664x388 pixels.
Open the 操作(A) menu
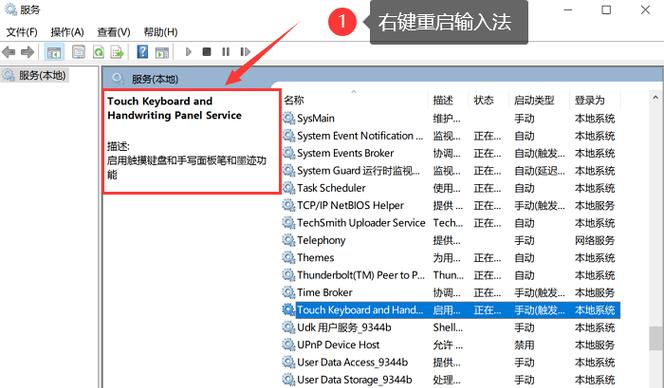[x=67, y=32]
